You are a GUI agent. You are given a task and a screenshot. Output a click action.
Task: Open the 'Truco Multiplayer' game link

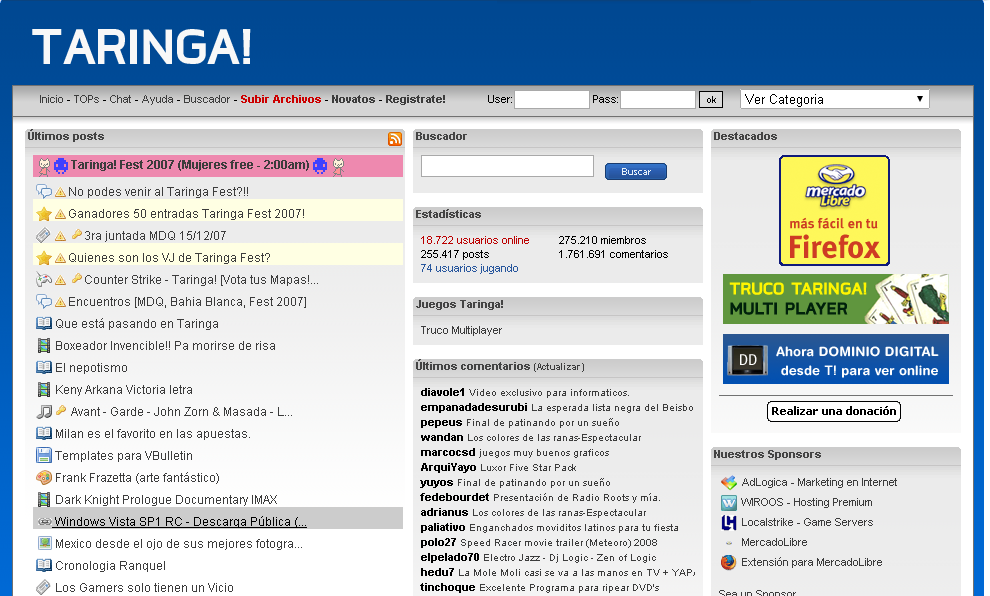pos(461,330)
